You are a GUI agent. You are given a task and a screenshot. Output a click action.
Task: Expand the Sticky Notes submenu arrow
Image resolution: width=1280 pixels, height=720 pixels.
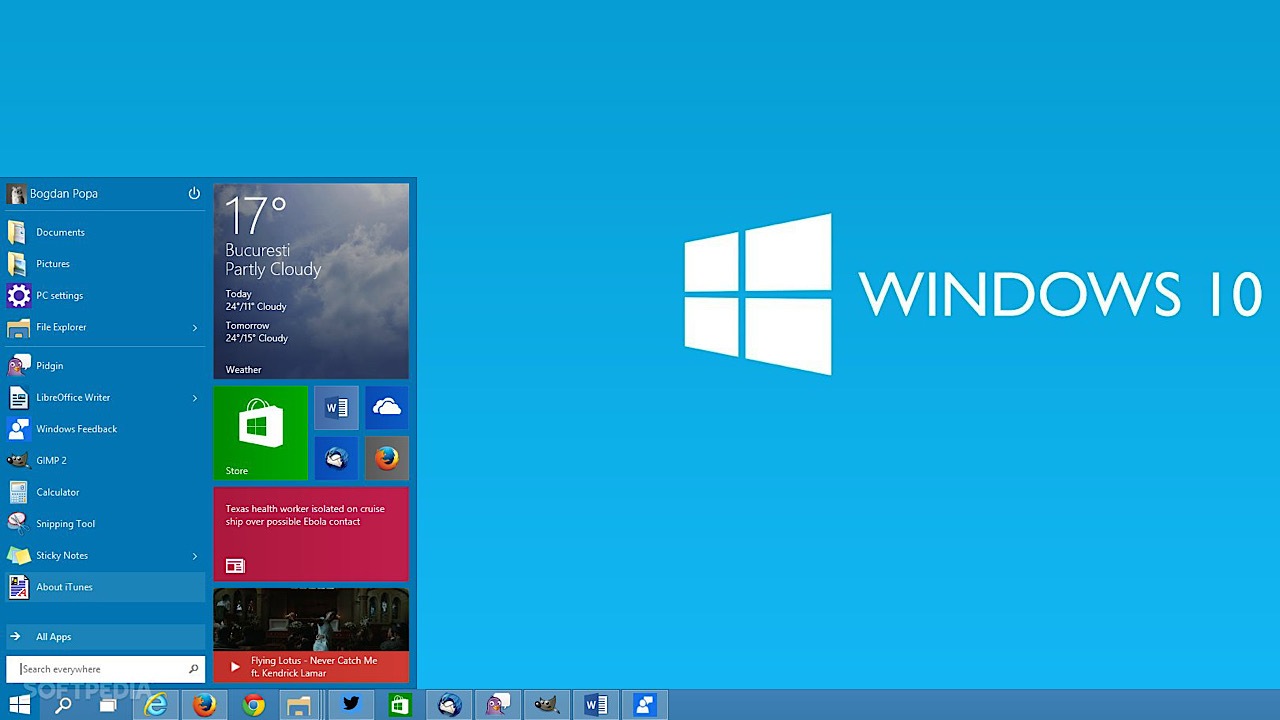pos(195,556)
